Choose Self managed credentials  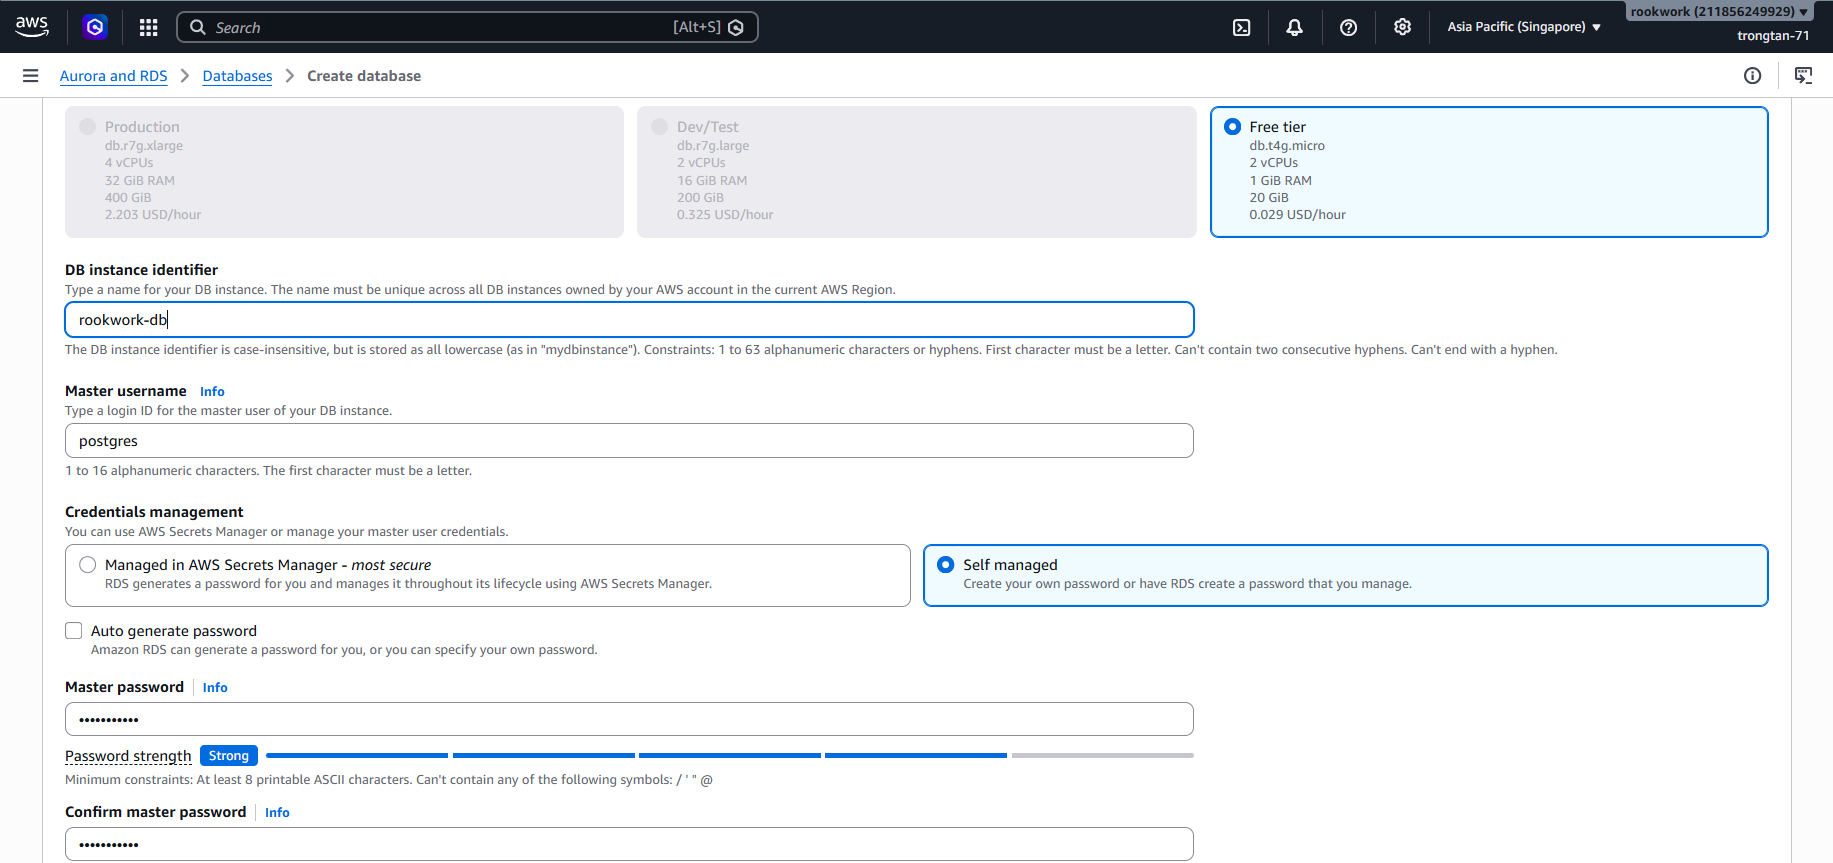coord(946,565)
